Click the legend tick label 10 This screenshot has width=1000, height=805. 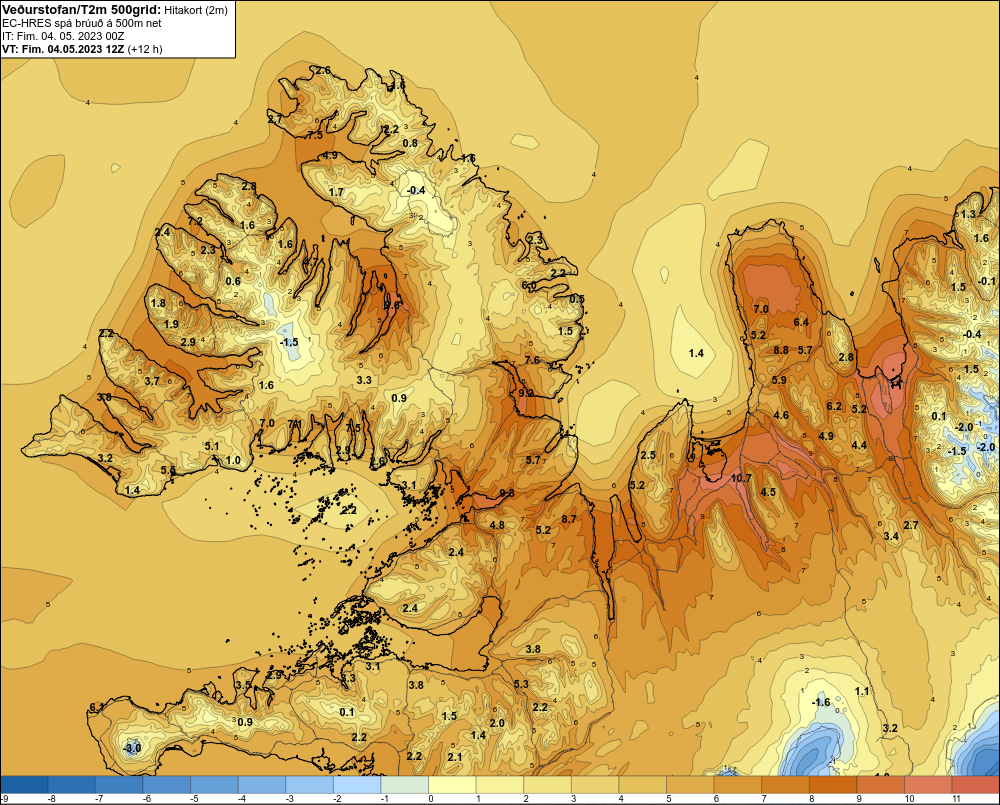coord(909,799)
